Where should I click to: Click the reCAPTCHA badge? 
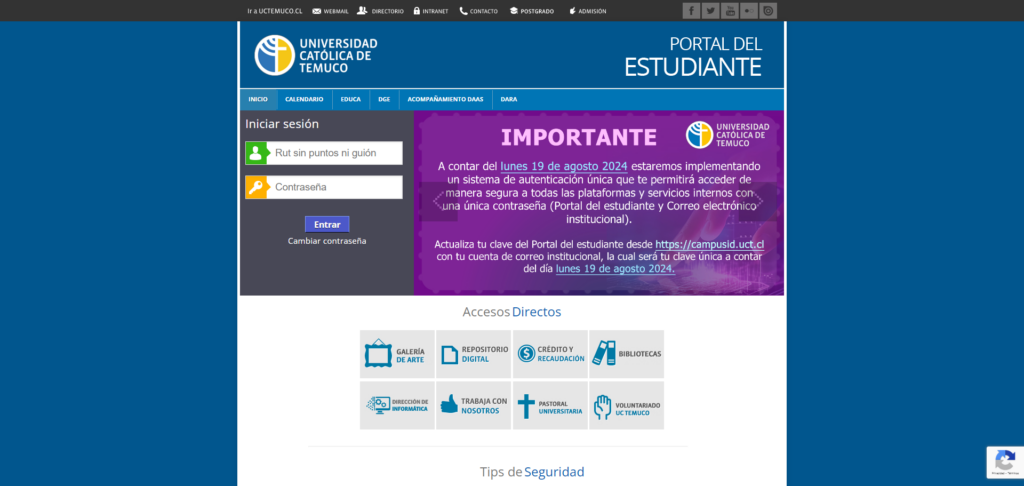1005,462
